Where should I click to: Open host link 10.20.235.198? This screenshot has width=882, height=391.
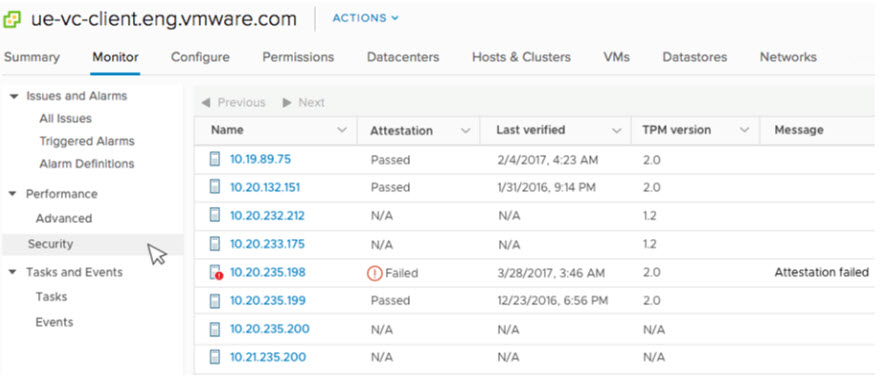point(268,272)
